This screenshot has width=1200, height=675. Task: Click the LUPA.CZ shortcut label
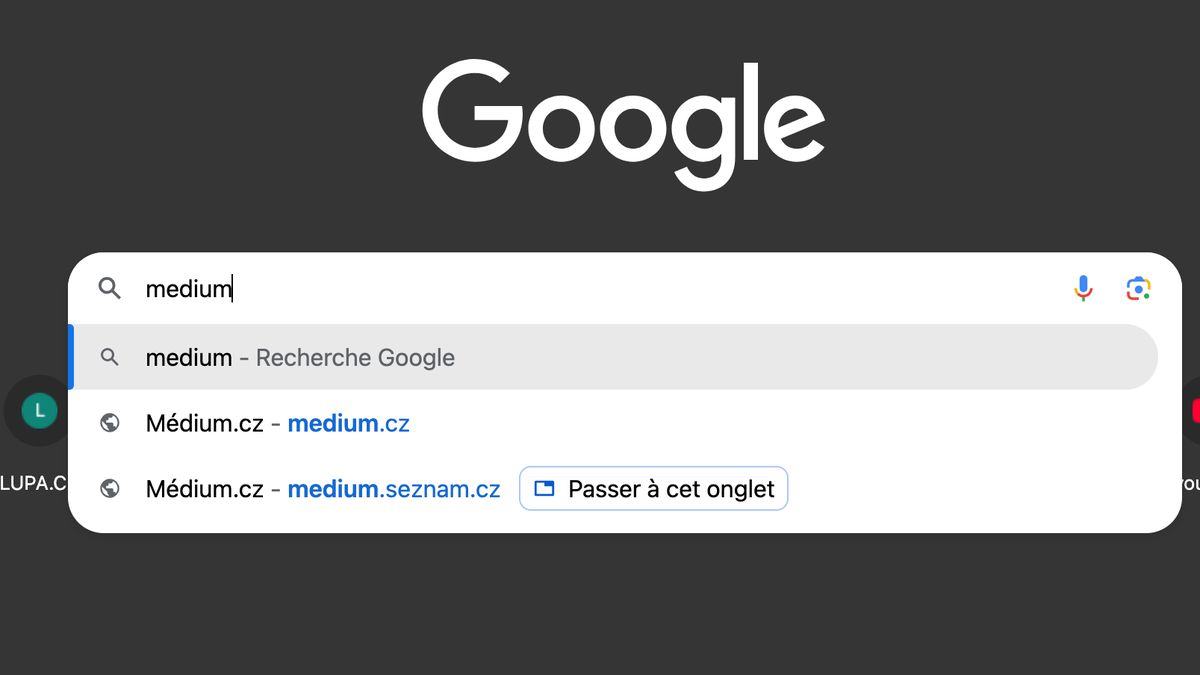click(33, 484)
